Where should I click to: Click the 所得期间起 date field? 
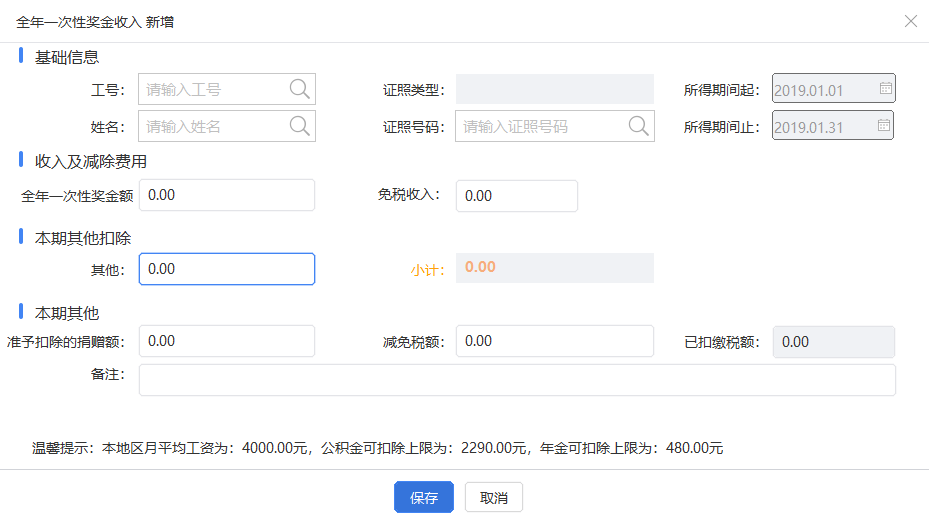coord(834,88)
